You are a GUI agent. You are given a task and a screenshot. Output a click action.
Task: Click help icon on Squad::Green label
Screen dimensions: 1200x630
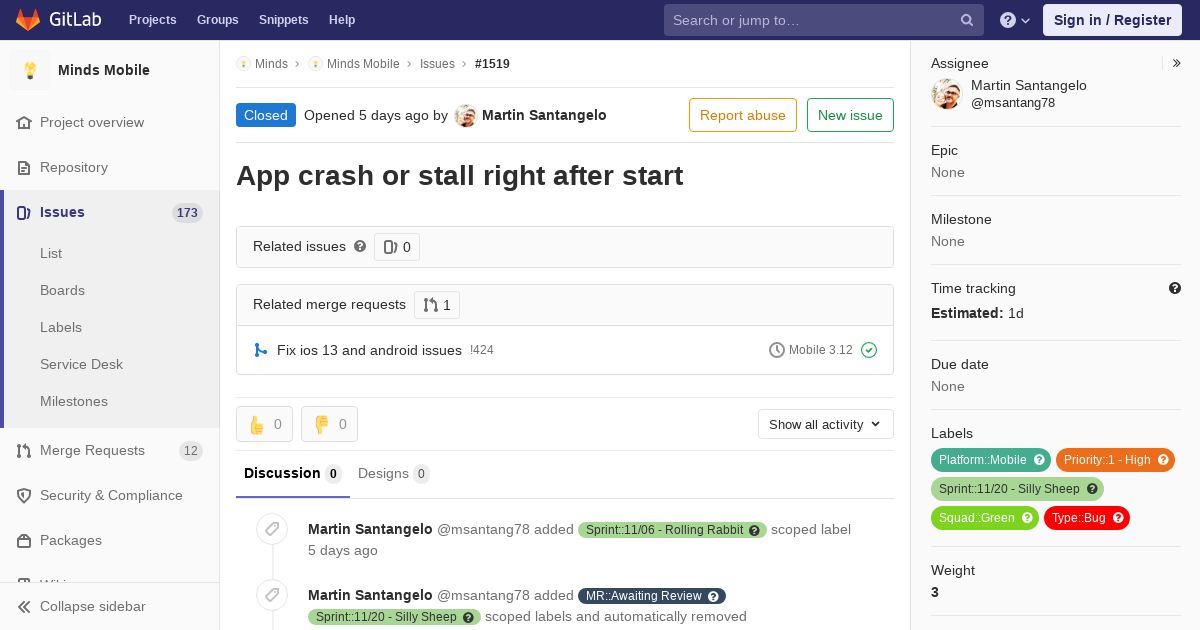click(x=1027, y=518)
